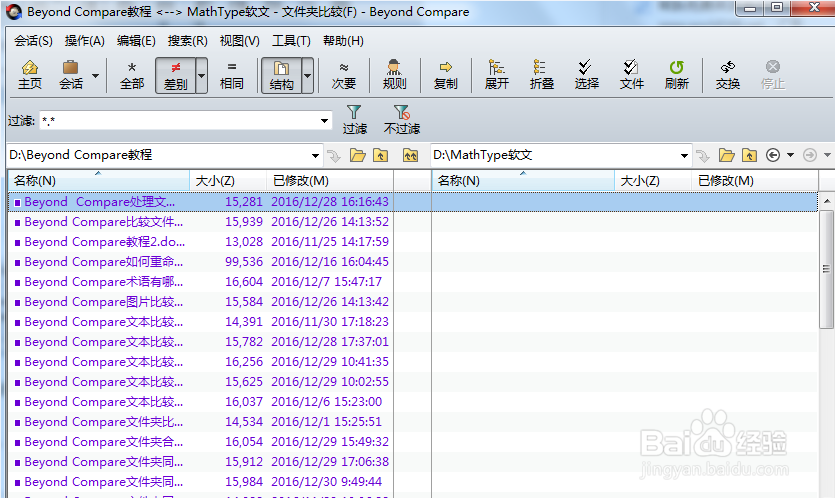Open the 操作(A) menu
The image size is (835, 498).
click(x=85, y=41)
